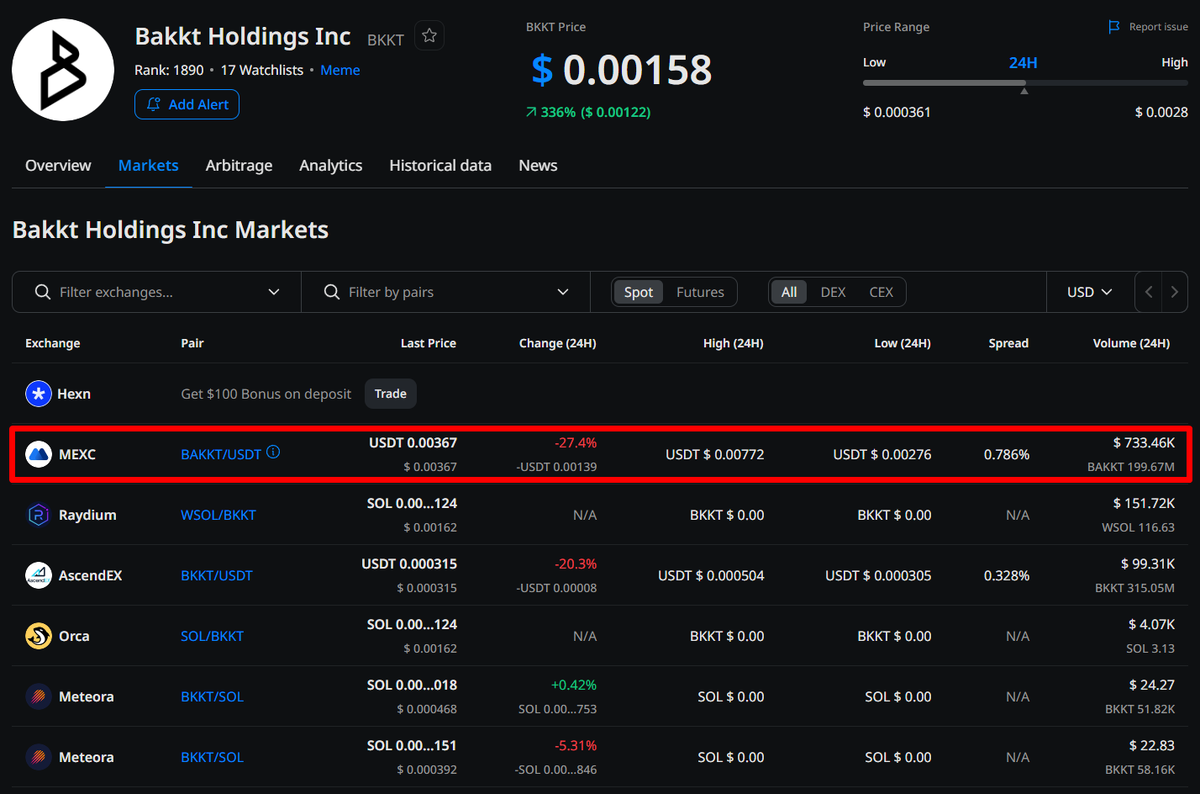Expand the Filter by pairs dropdown arrow
Image resolution: width=1200 pixels, height=794 pixels.
coord(563,292)
